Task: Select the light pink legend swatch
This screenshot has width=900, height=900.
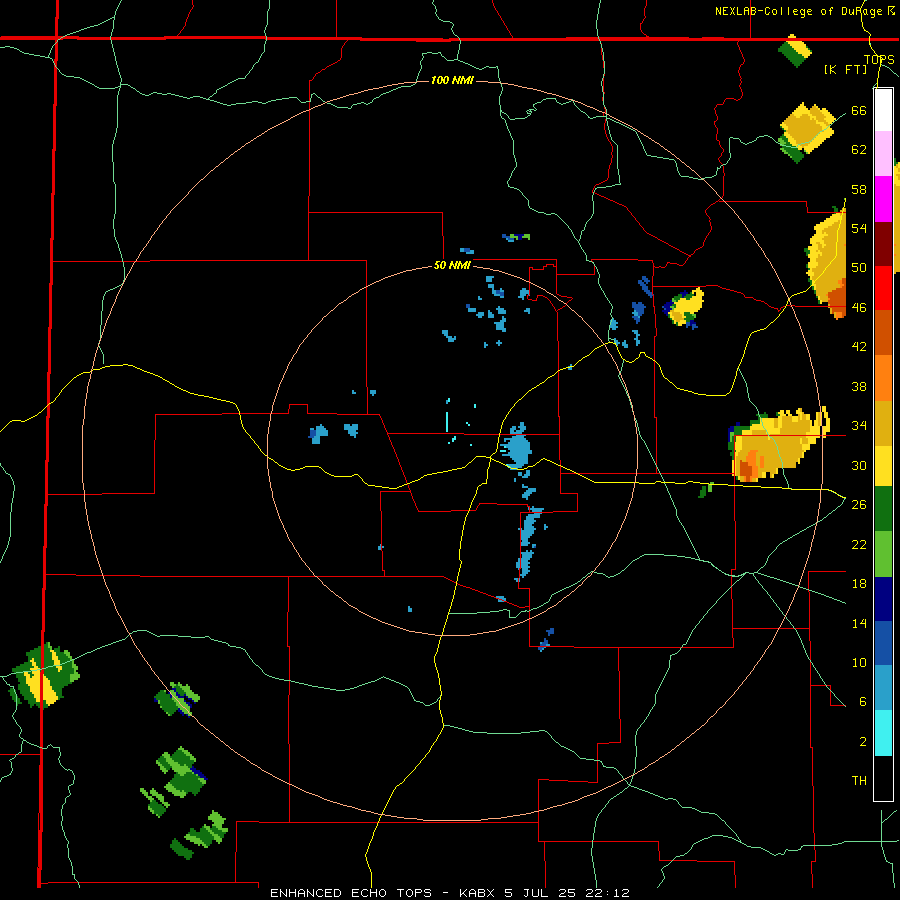Action: point(883,154)
